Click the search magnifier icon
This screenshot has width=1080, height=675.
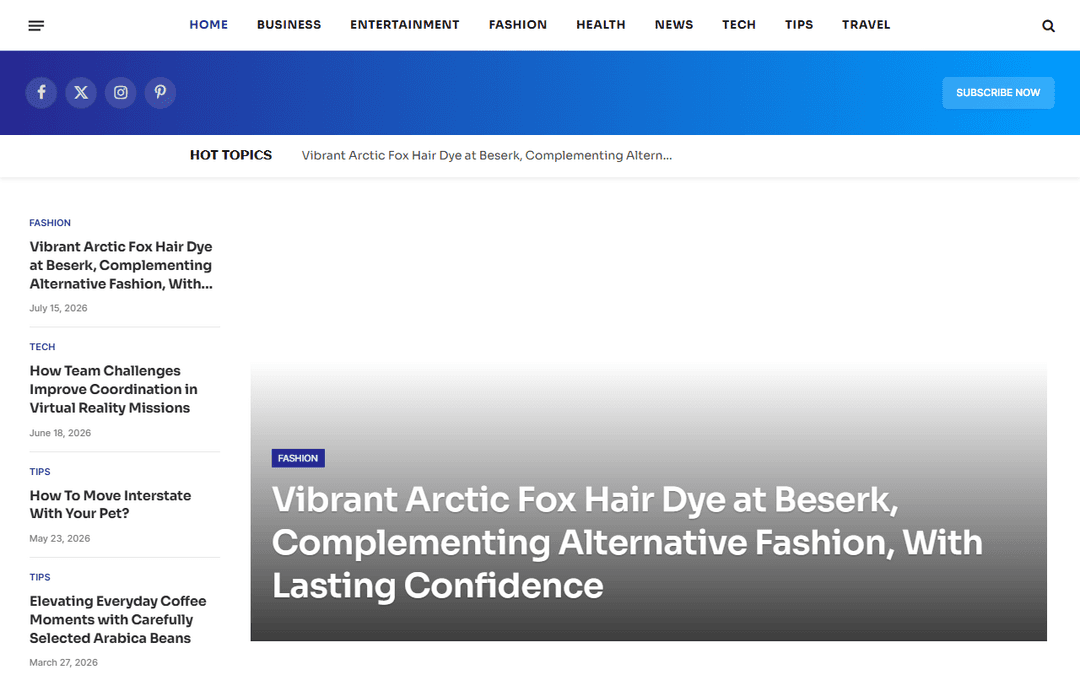[1048, 26]
